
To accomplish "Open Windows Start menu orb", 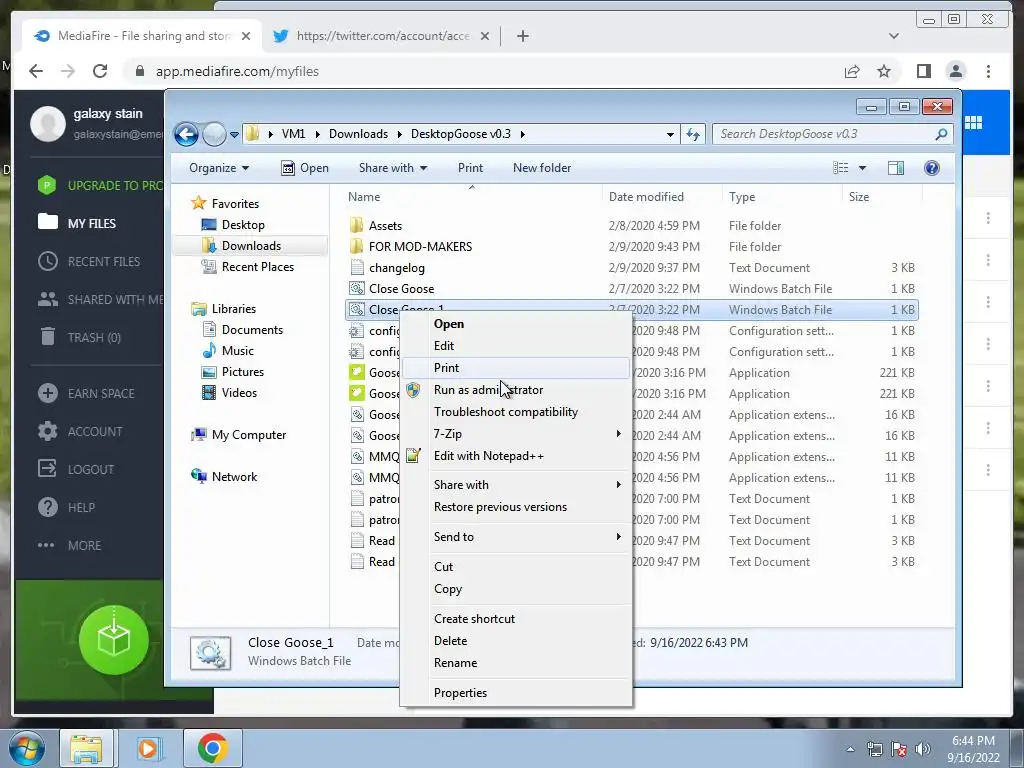I will pyautogui.click(x=26, y=748).
